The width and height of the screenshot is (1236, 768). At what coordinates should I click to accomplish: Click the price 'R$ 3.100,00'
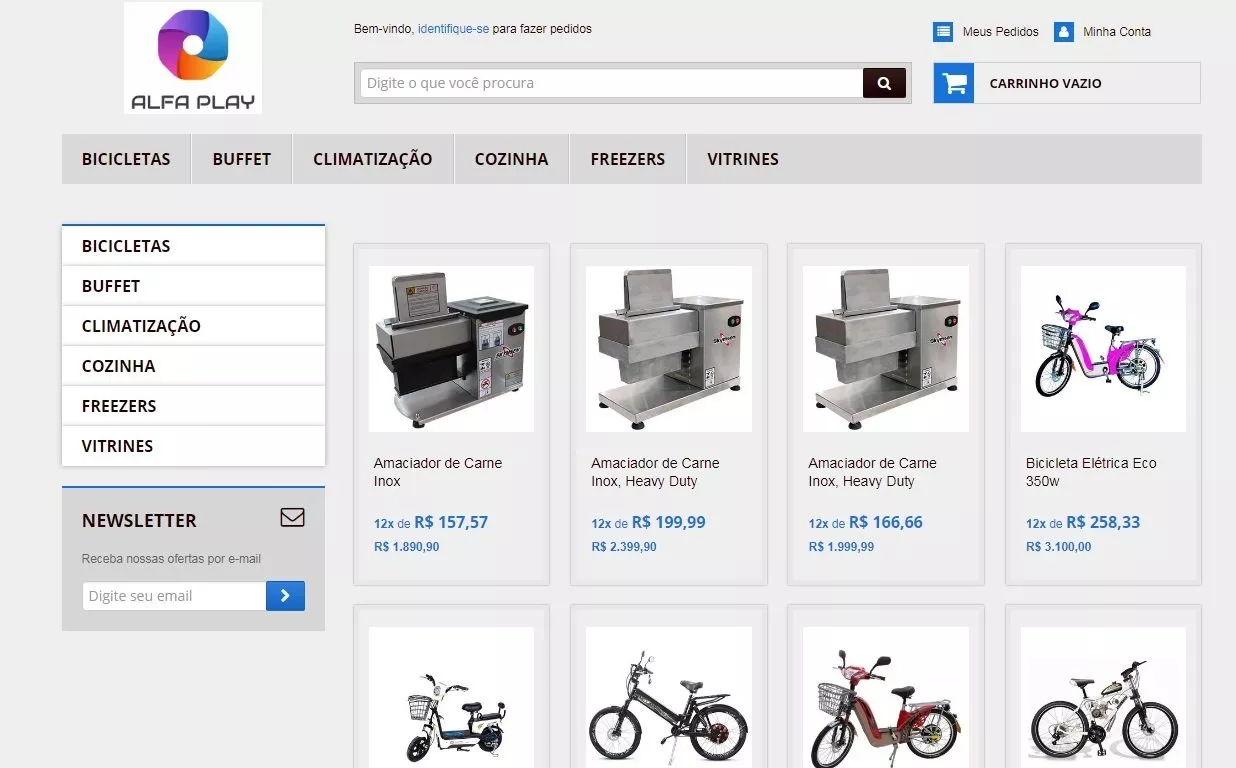coord(1059,547)
